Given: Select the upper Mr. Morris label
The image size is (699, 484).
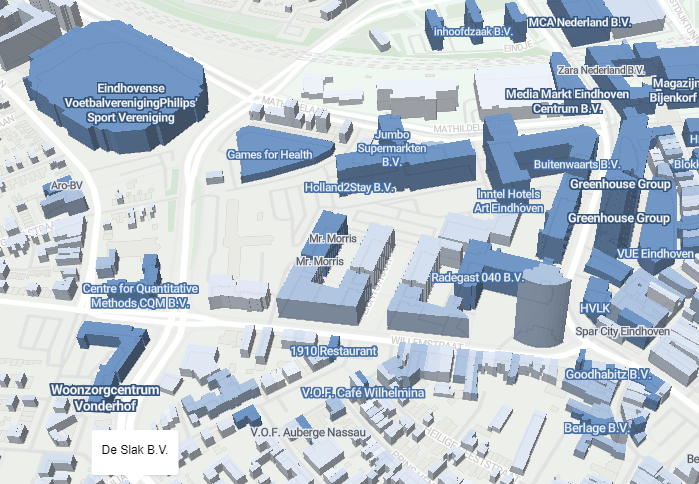Looking at the screenshot, I should pyautogui.click(x=333, y=238).
